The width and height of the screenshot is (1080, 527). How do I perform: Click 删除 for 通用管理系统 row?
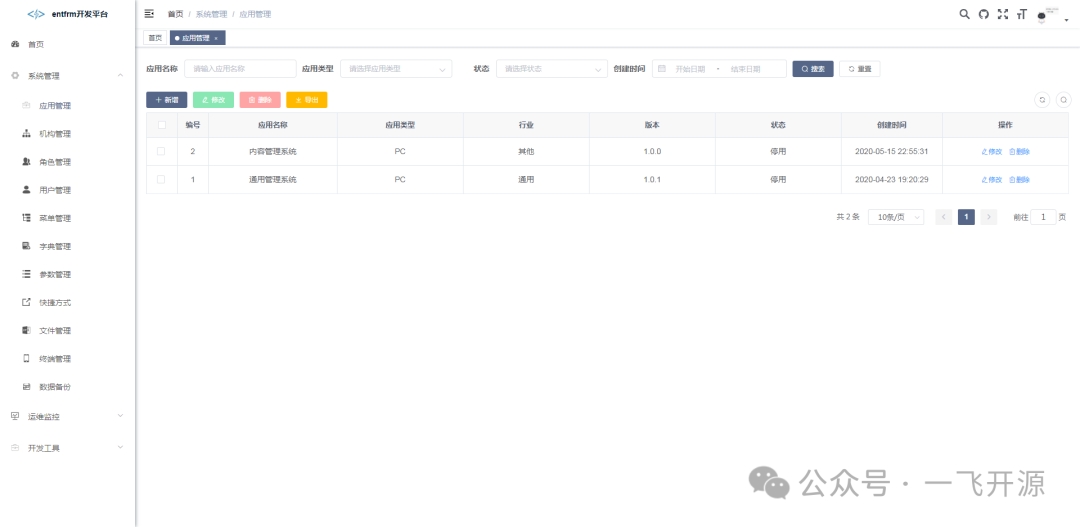coord(1019,179)
